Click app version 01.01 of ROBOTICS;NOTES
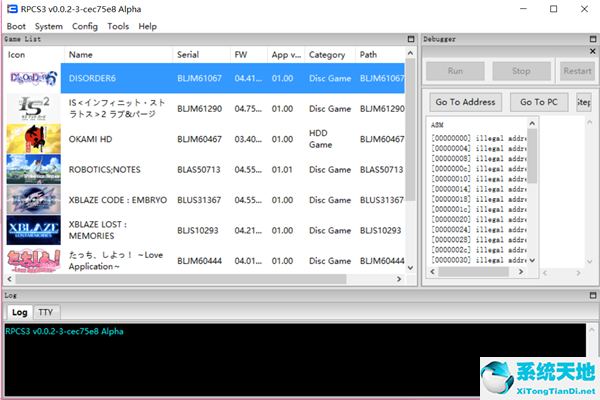 (x=282, y=170)
